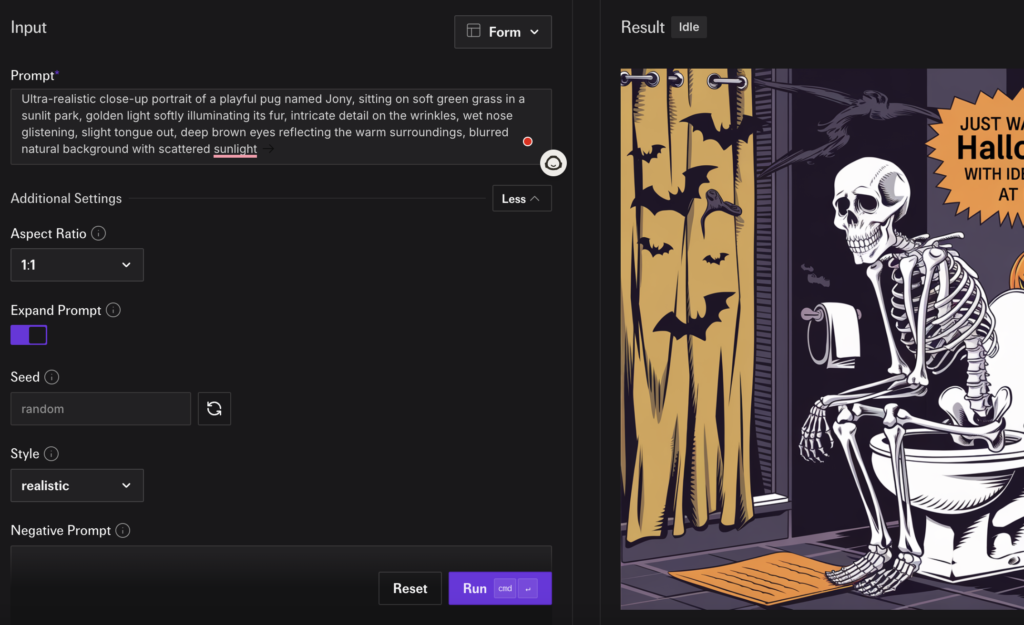Collapse Additional Settings with the Less button
Viewport: 1024px width, 625px height.
(x=521, y=199)
